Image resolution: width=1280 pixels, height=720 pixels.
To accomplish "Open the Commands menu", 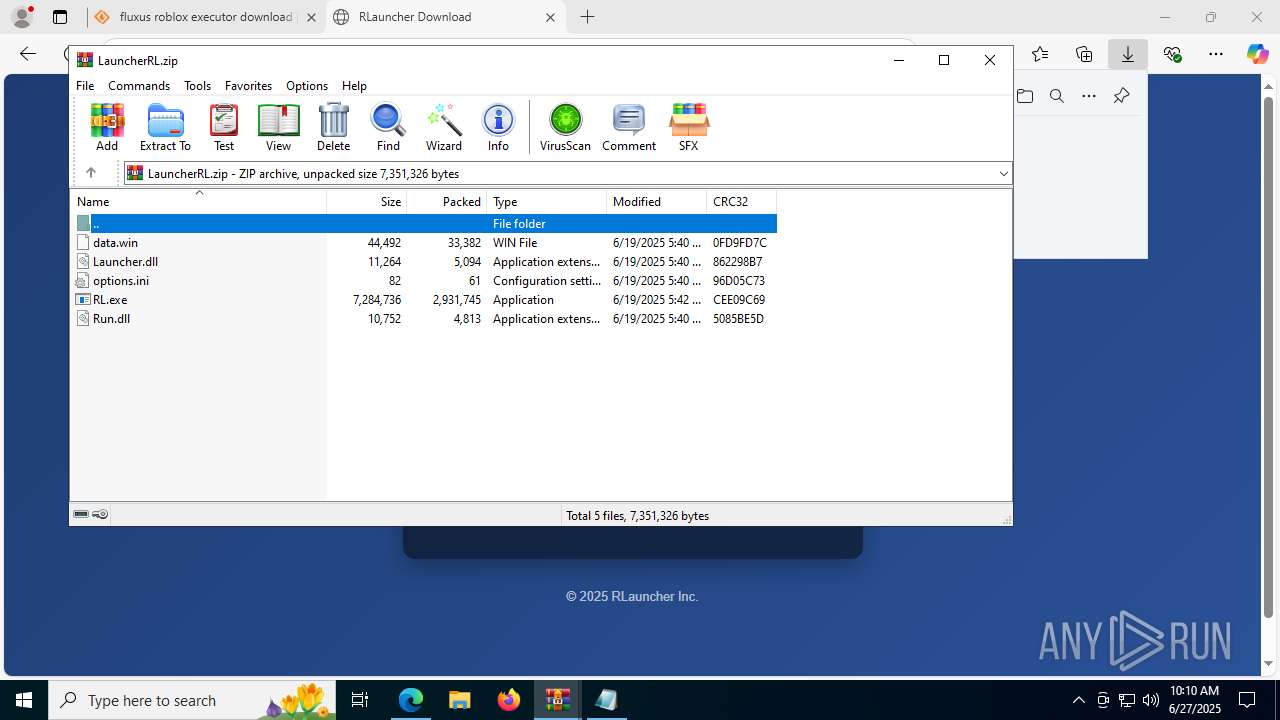I will pyautogui.click(x=139, y=86).
